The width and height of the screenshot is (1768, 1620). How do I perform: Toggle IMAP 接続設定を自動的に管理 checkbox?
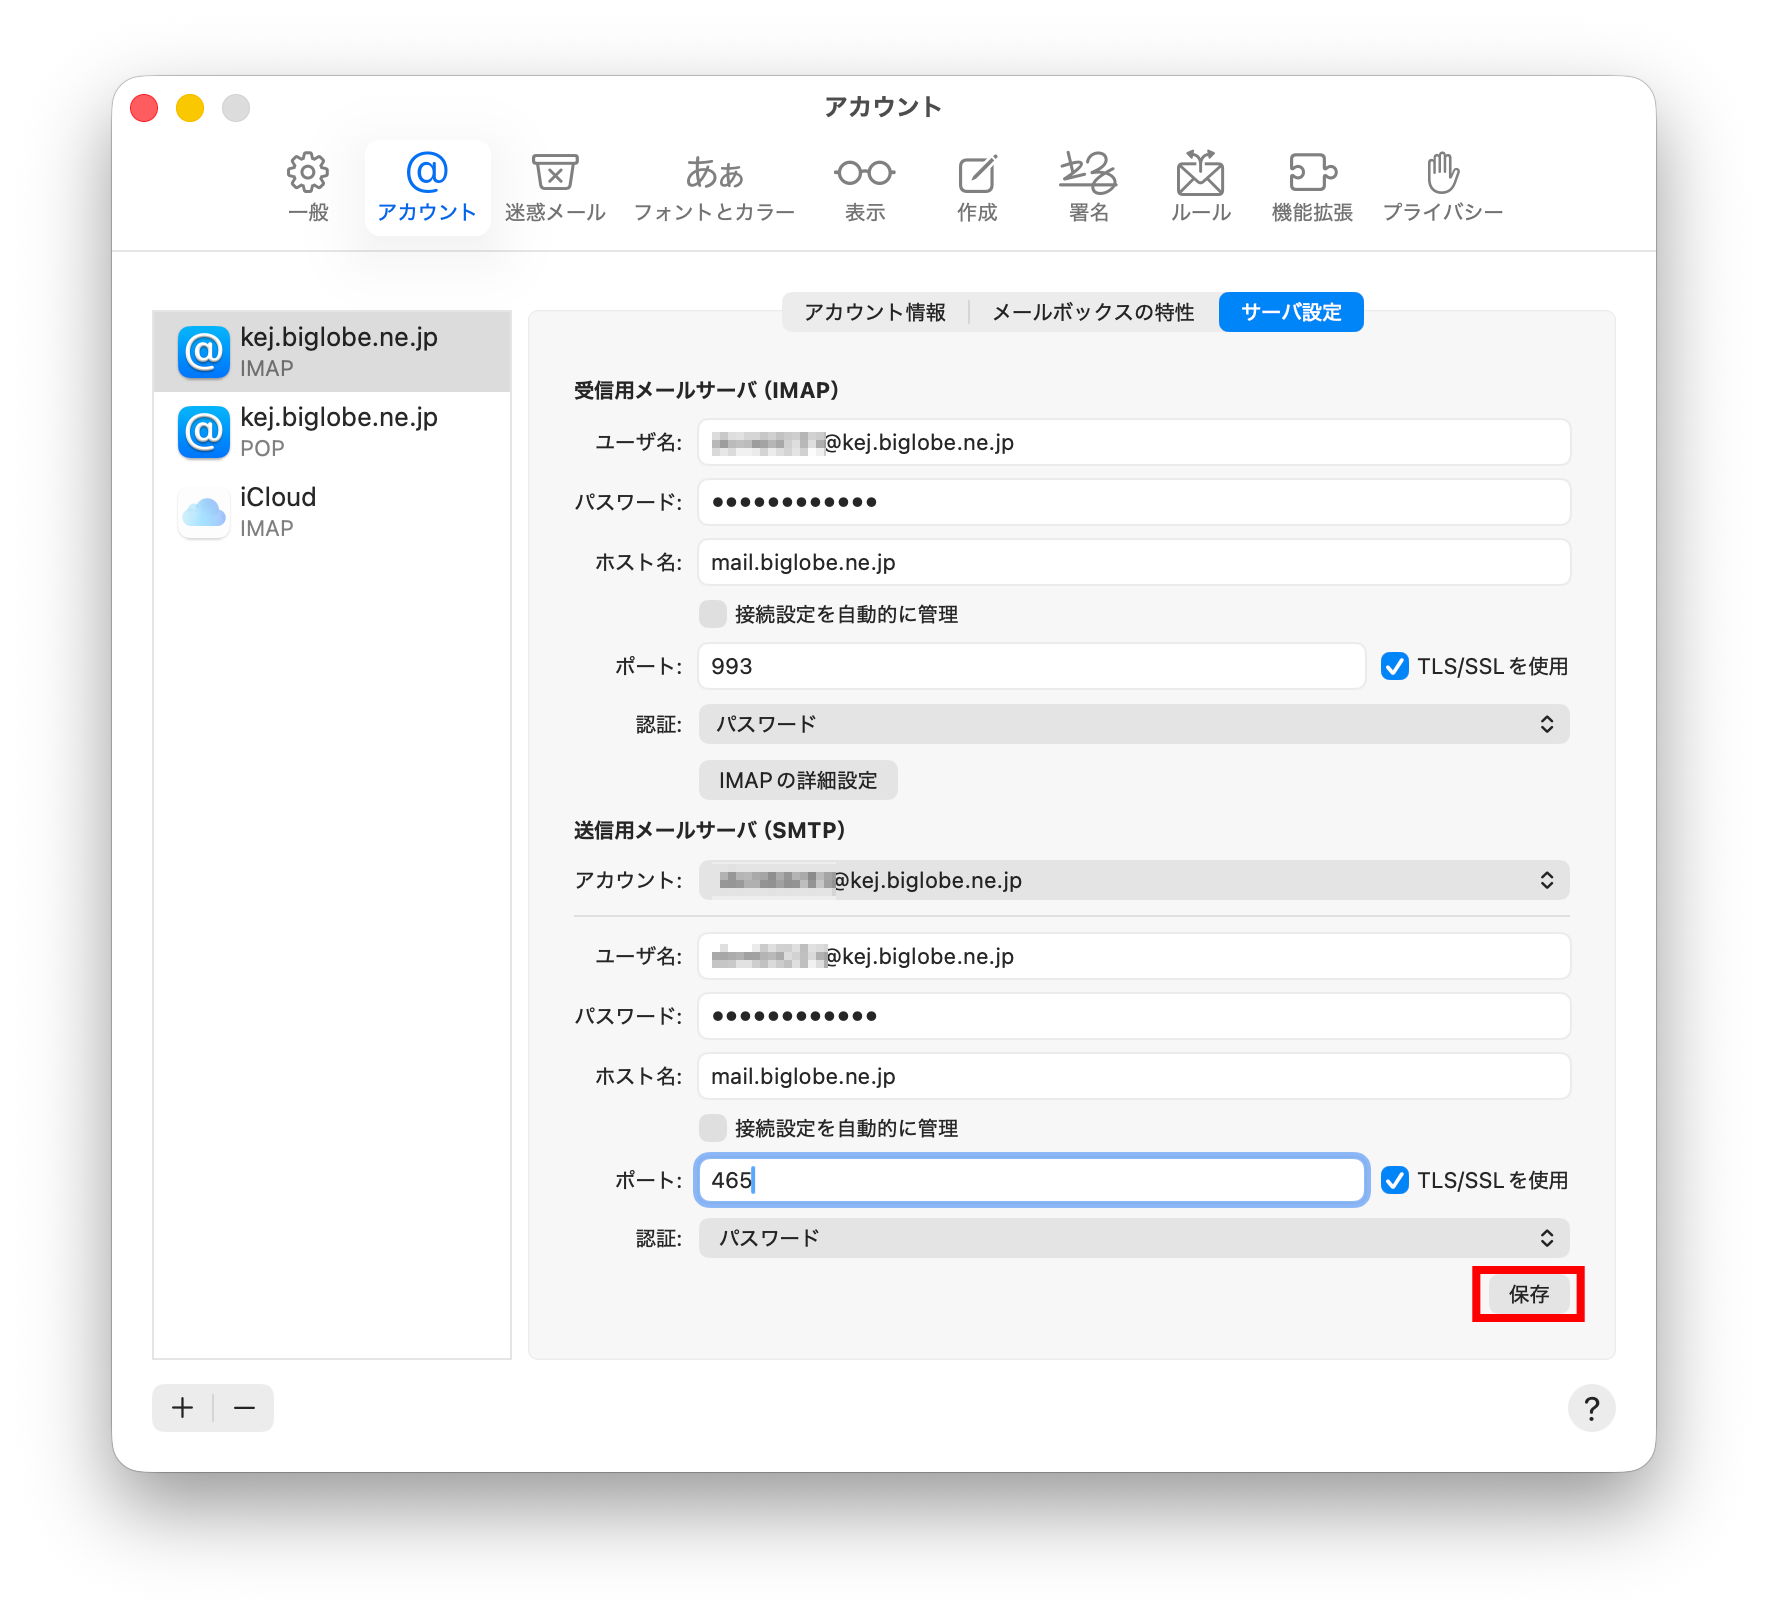[713, 614]
